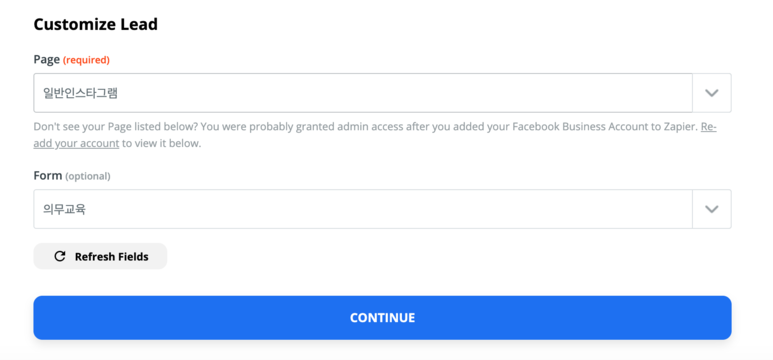Screen dimensions: 773x360
Task: Click the circular refresh arrow icon
Action: coord(60,256)
